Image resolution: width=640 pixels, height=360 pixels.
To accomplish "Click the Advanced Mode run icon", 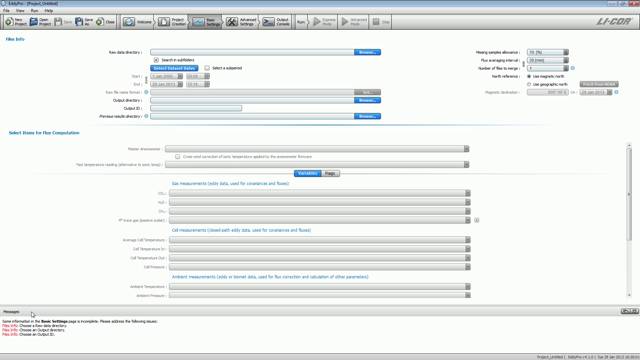I will coord(345,22).
